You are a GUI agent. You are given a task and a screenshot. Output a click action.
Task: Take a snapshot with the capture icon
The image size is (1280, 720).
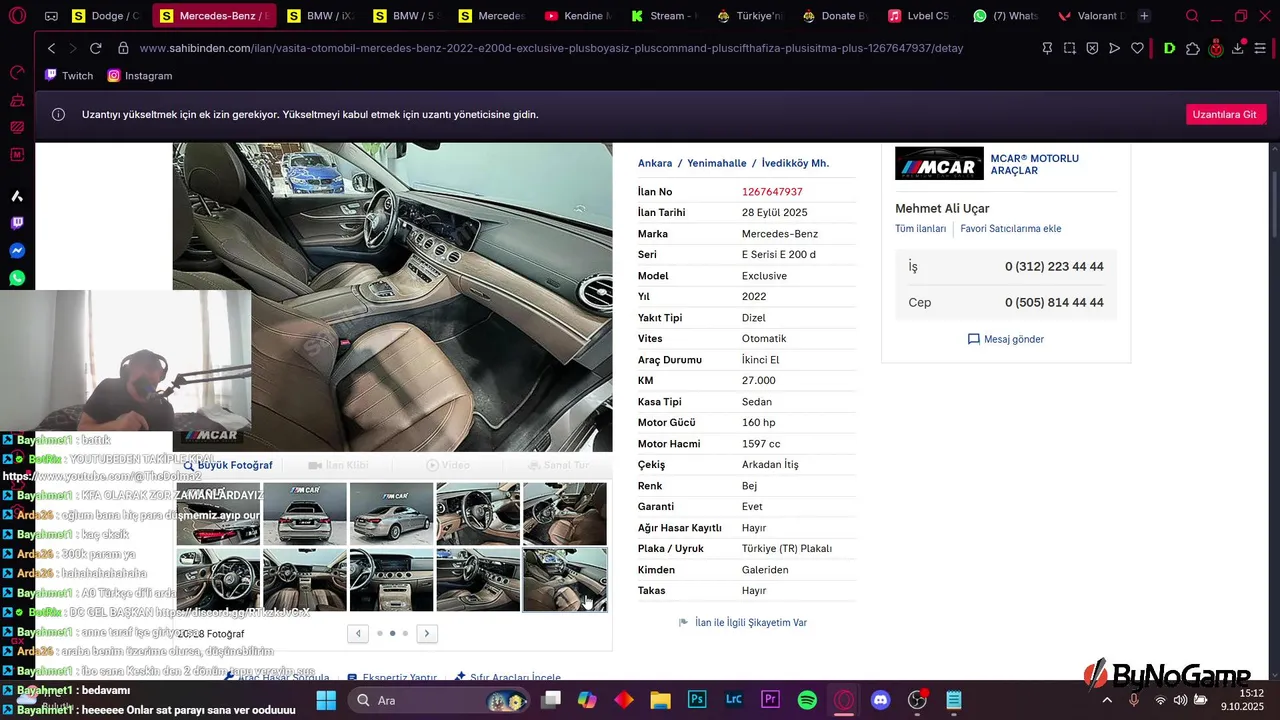coord(1070,48)
